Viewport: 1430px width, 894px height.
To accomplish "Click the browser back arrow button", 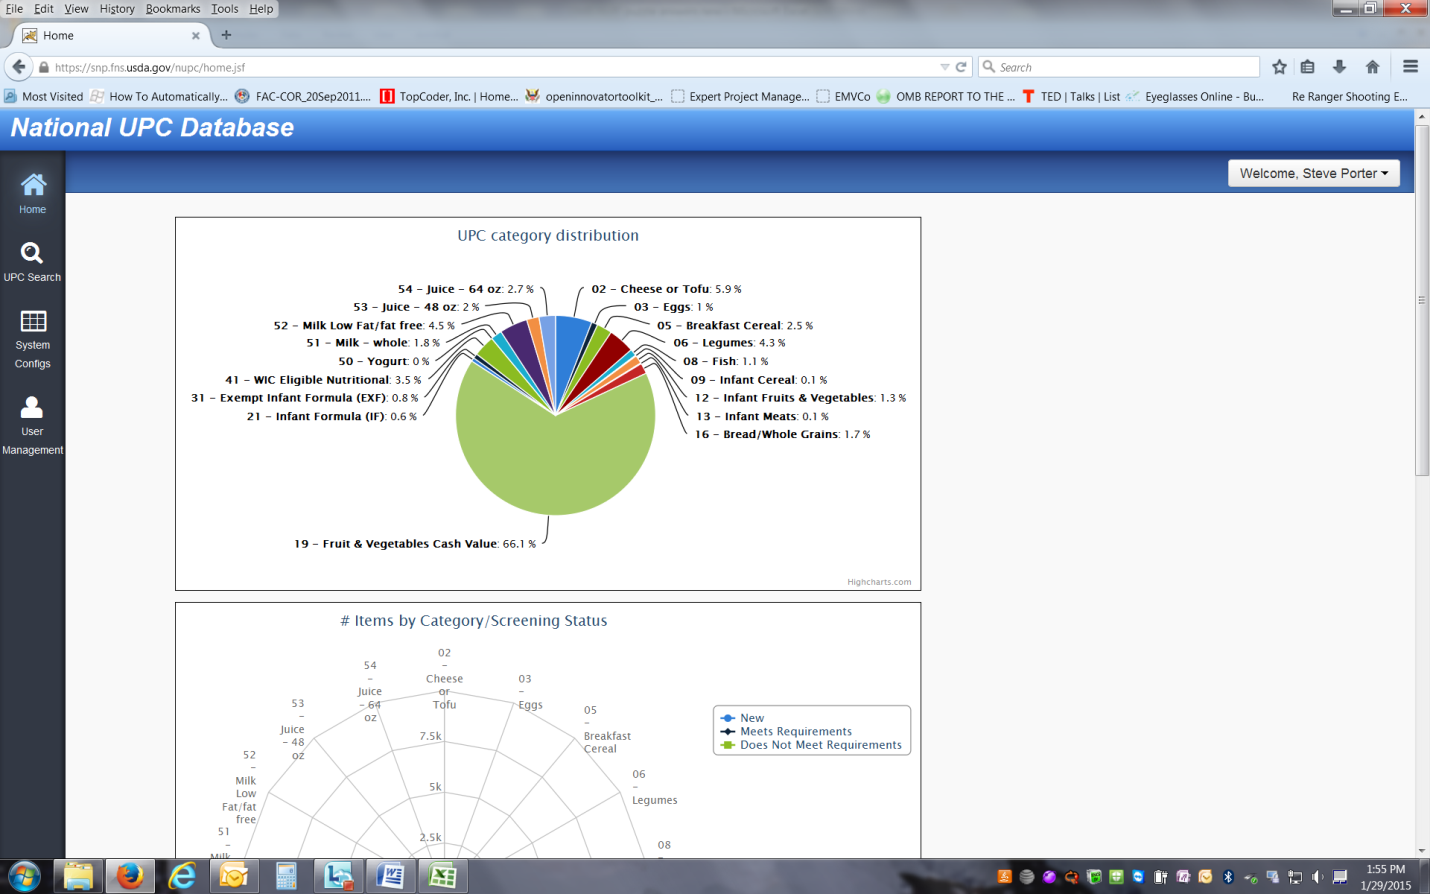I will (19, 67).
